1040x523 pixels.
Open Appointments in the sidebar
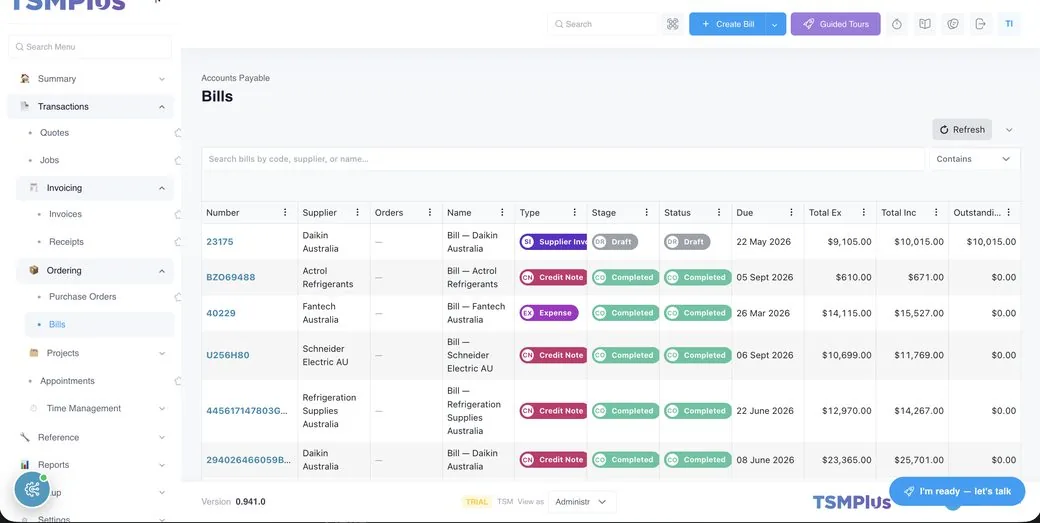click(68, 381)
